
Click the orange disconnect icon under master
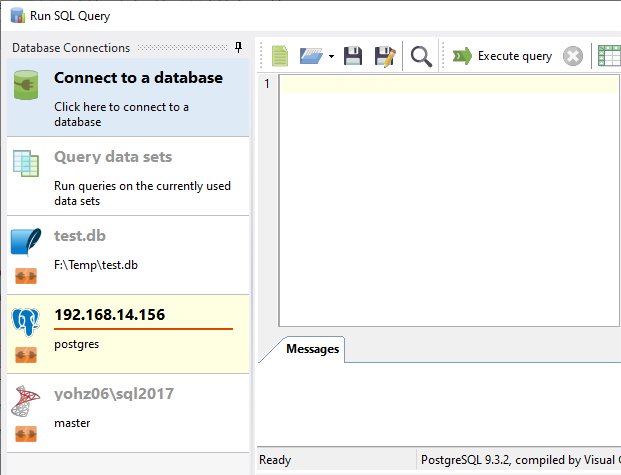click(x=26, y=434)
